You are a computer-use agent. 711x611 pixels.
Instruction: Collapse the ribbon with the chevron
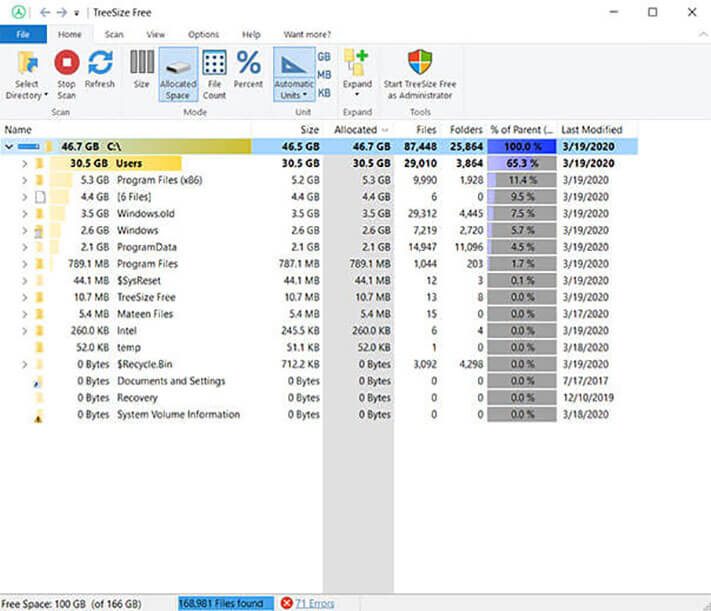(702, 34)
